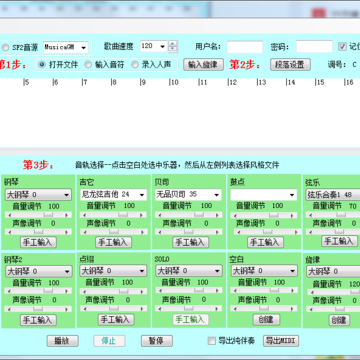Viewport: 360px width, 360px height.
Task: Click the up arrow of the tempo stepper
Action: click(173, 44)
